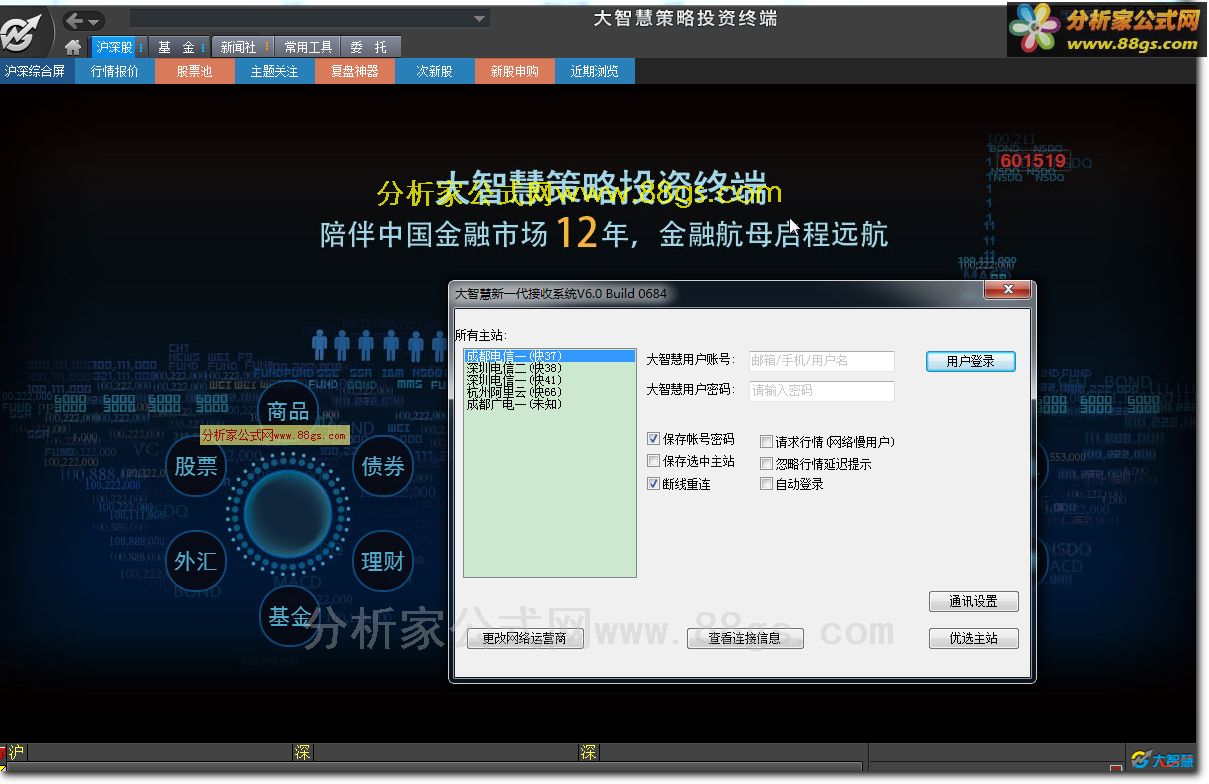The height and width of the screenshot is (784, 1209).
Task: Select server 成都电信一(快37) in the list
Action: [x=549, y=356]
